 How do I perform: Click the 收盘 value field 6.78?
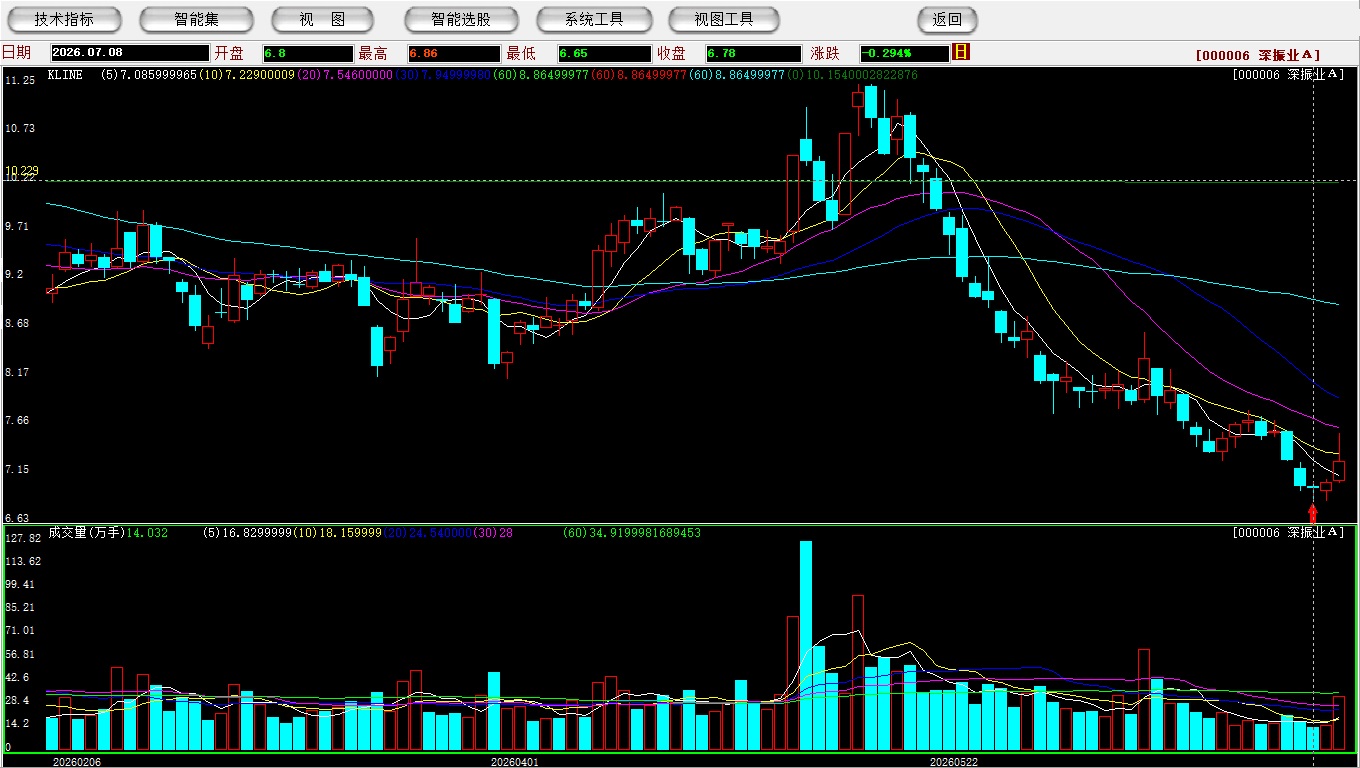(x=754, y=53)
